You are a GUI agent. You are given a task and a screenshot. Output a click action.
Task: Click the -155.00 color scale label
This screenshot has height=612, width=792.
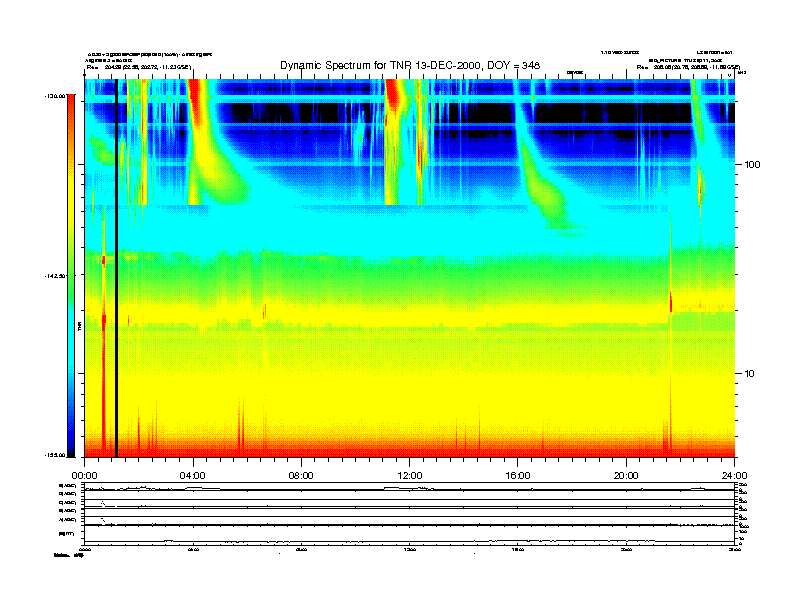pyautogui.click(x=55, y=455)
